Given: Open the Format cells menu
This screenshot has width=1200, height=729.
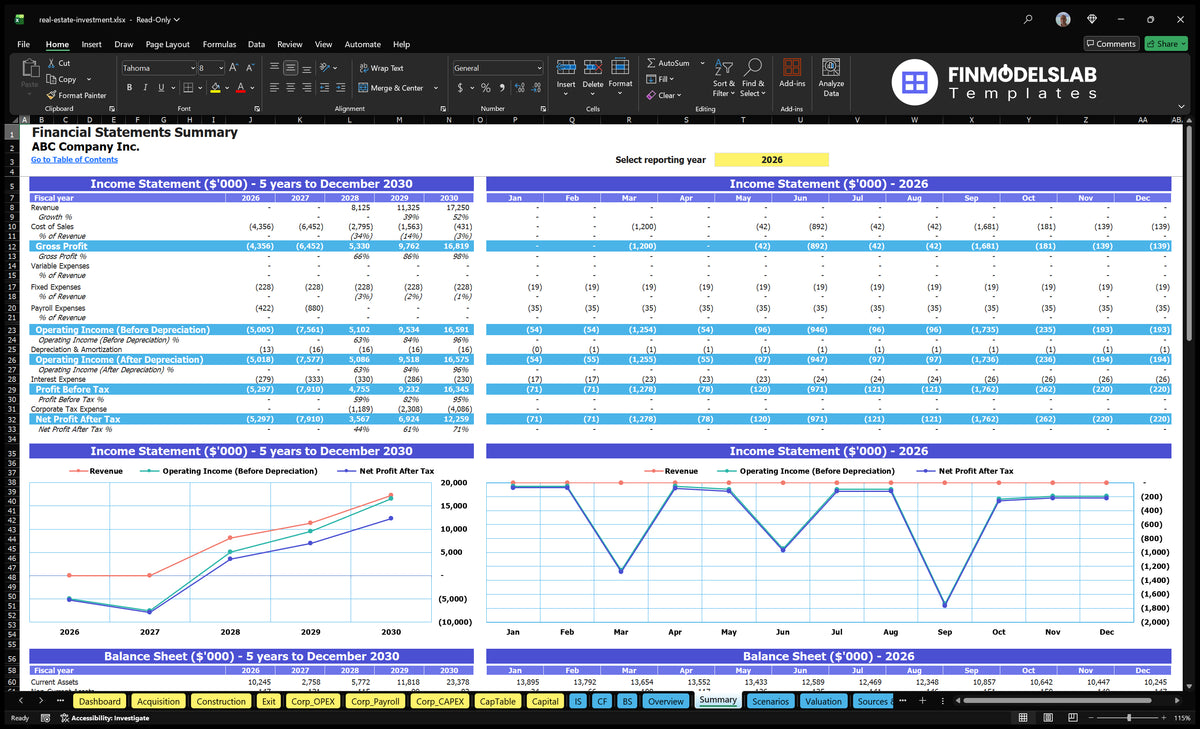Looking at the screenshot, I should pyautogui.click(x=620, y=75).
